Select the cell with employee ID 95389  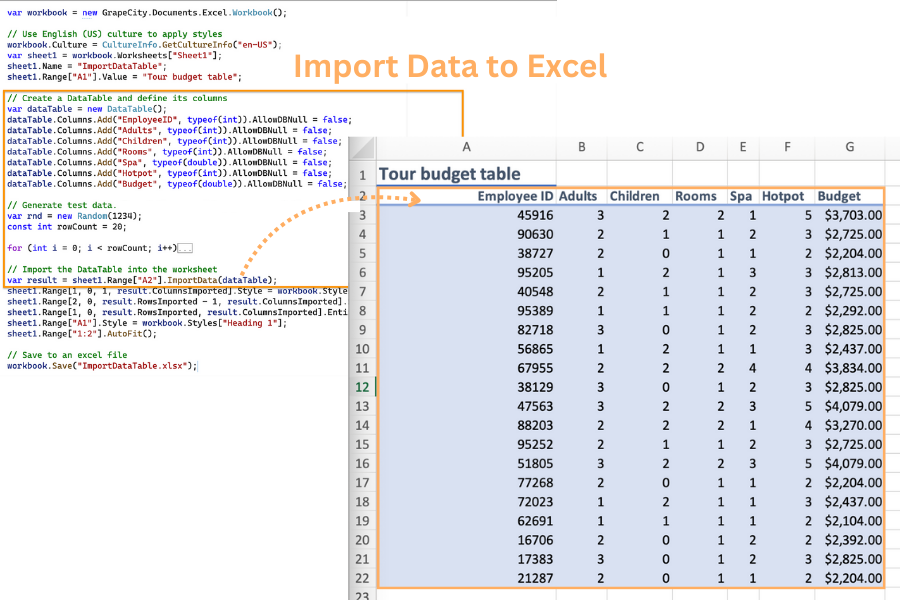coord(466,311)
